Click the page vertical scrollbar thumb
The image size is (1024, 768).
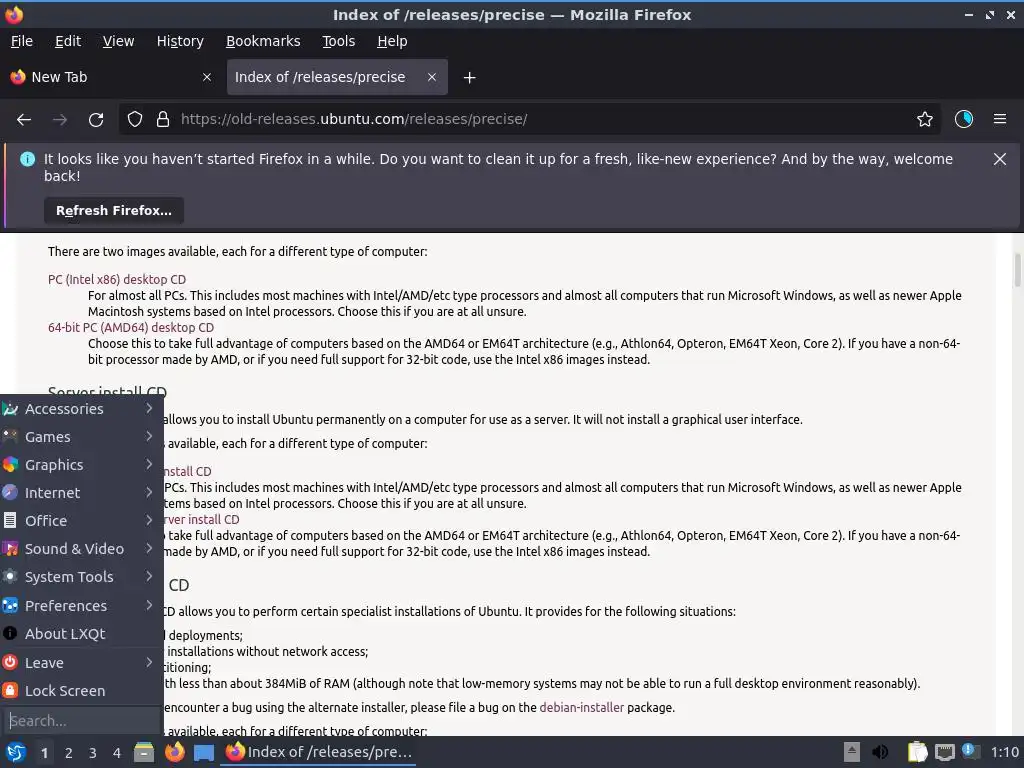1017,269
